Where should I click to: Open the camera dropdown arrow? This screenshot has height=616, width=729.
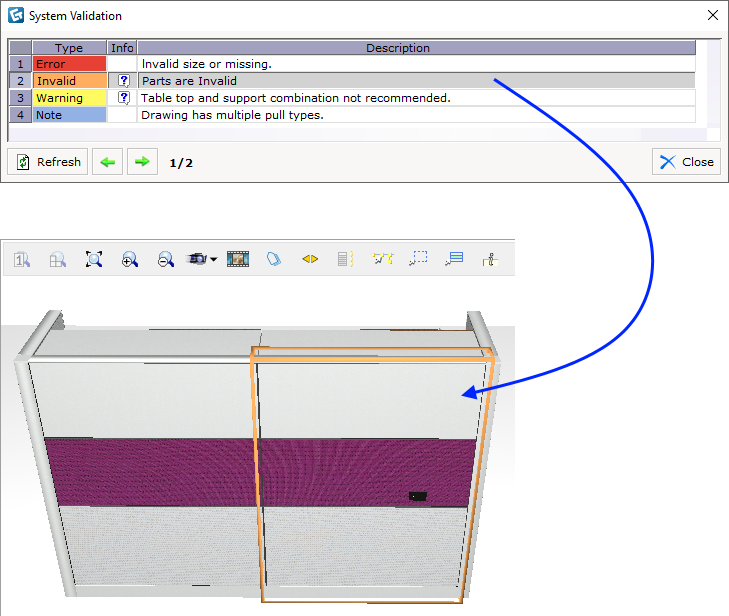(x=213, y=259)
